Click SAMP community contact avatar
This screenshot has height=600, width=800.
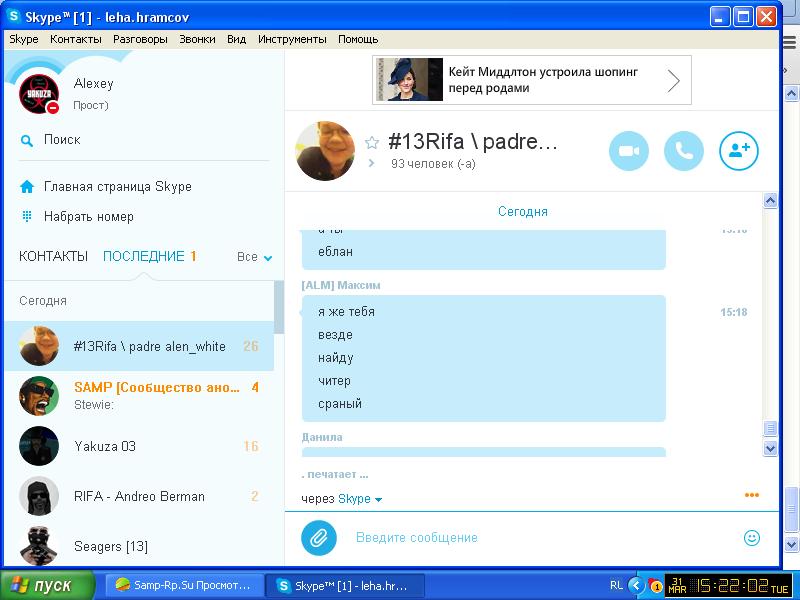[x=39, y=396]
